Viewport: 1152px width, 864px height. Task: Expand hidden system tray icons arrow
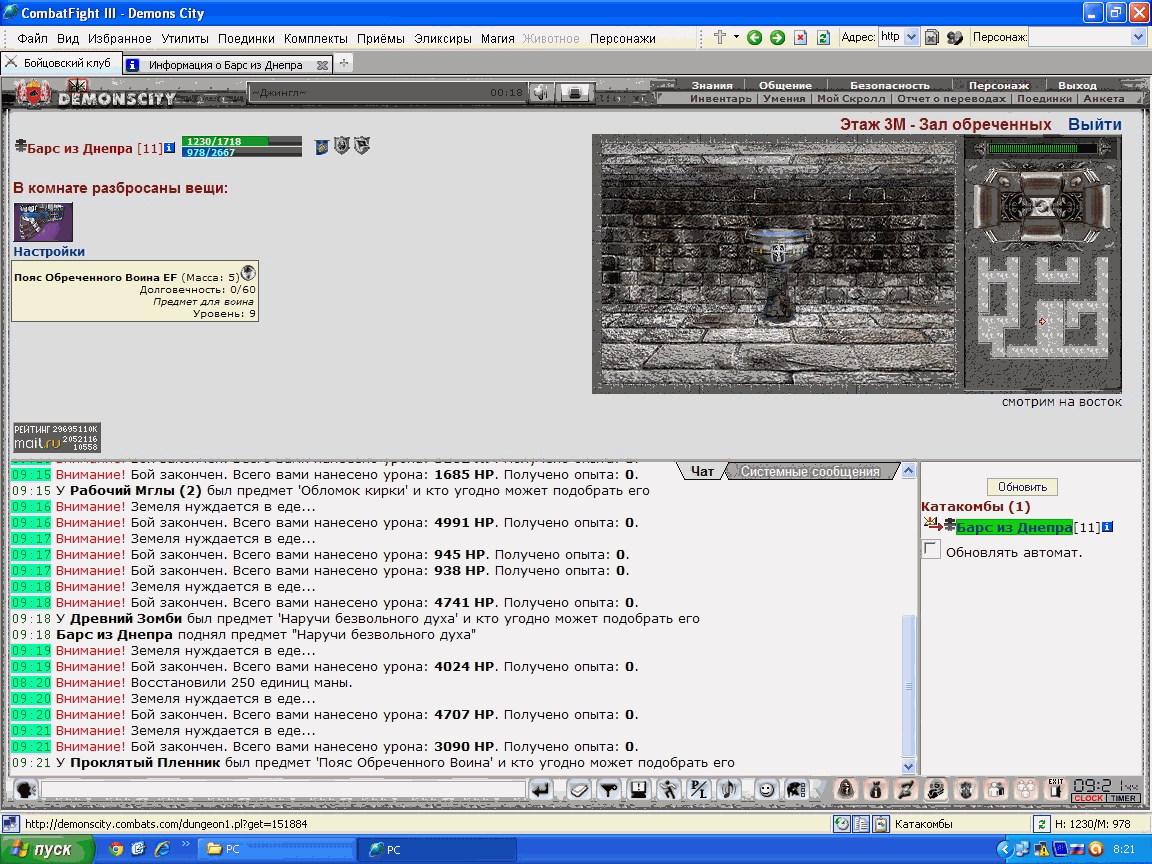point(1004,849)
